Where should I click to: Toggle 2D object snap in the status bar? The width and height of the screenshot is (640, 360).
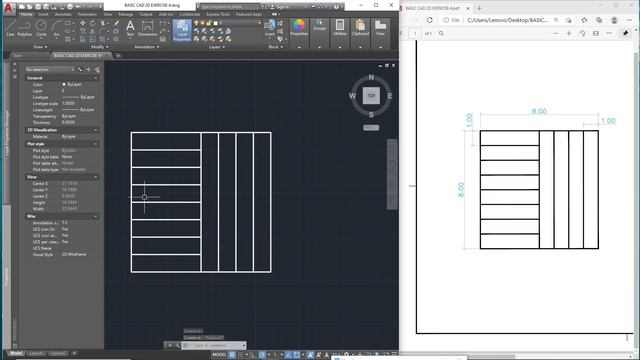[297, 355]
